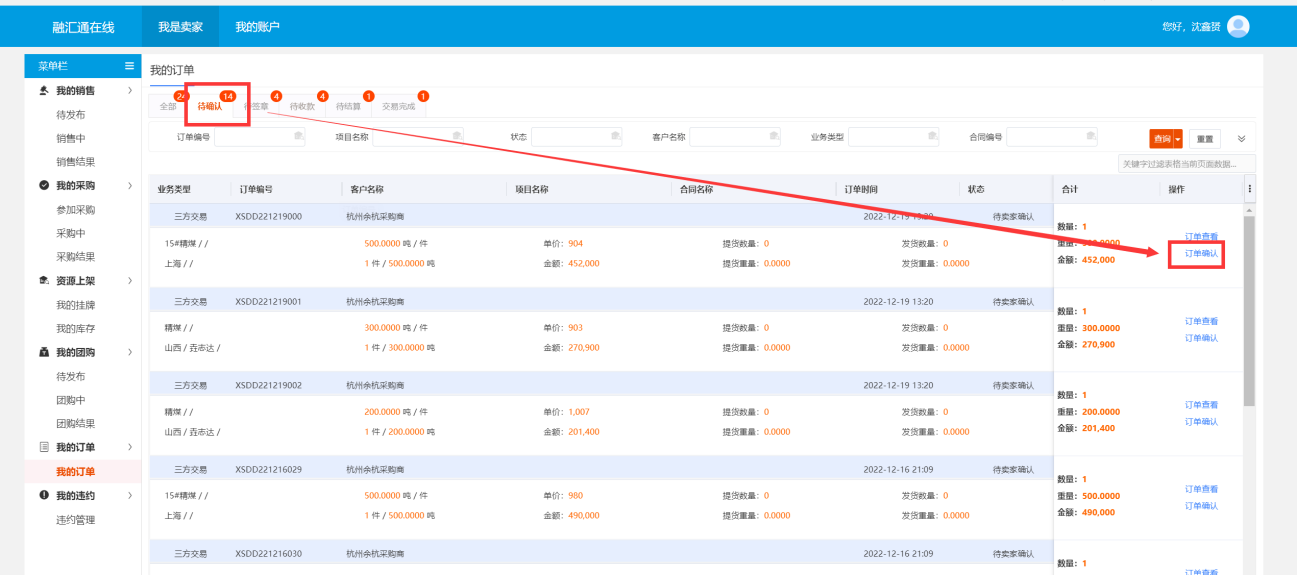Click 订单确认 for order XSDD221216029
Screen dimensions: 1297x575
pyautogui.click(x=1201, y=506)
